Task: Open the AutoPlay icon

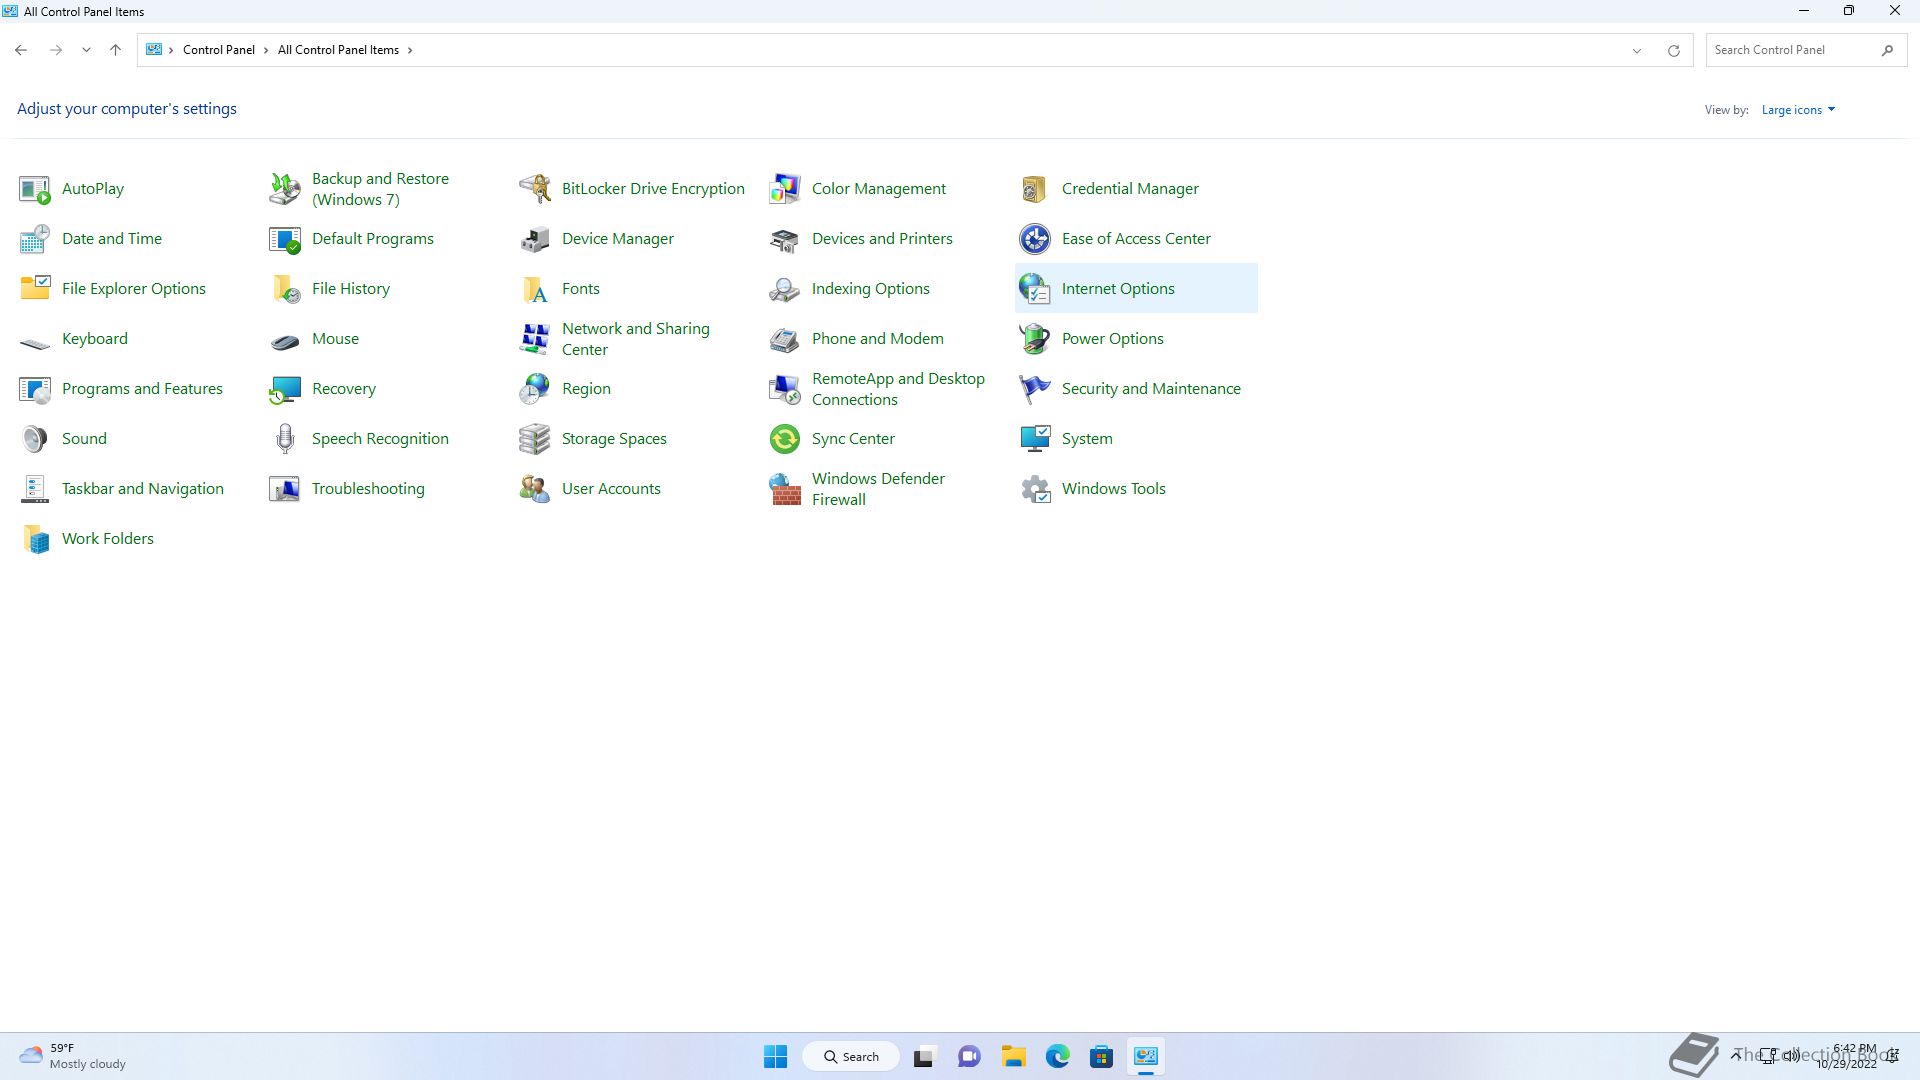Action: [x=35, y=189]
